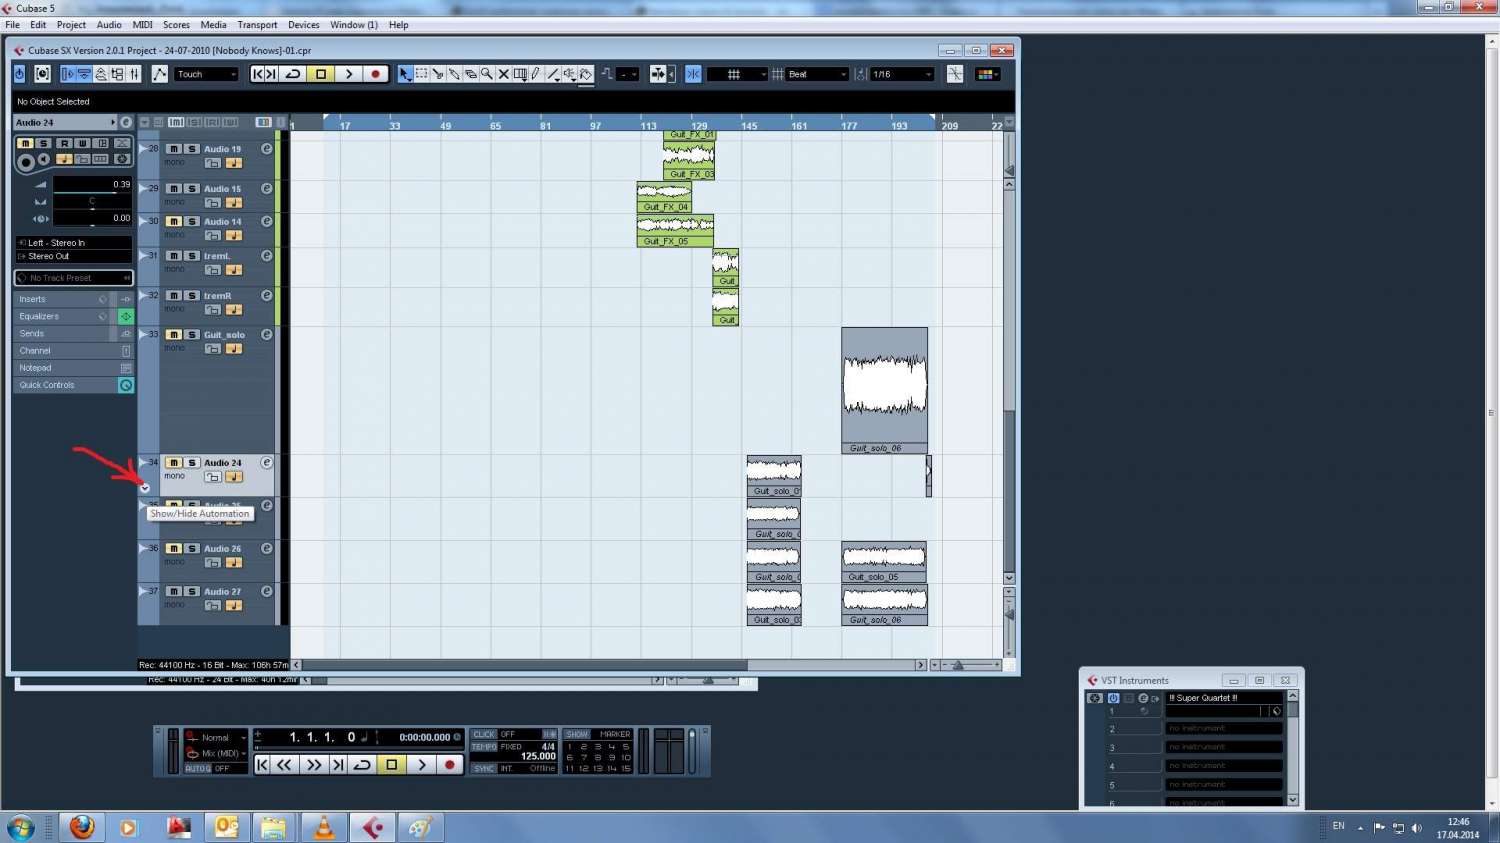Open the MIDI menu
Viewport: 1500px width, 843px height.
(143, 25)
